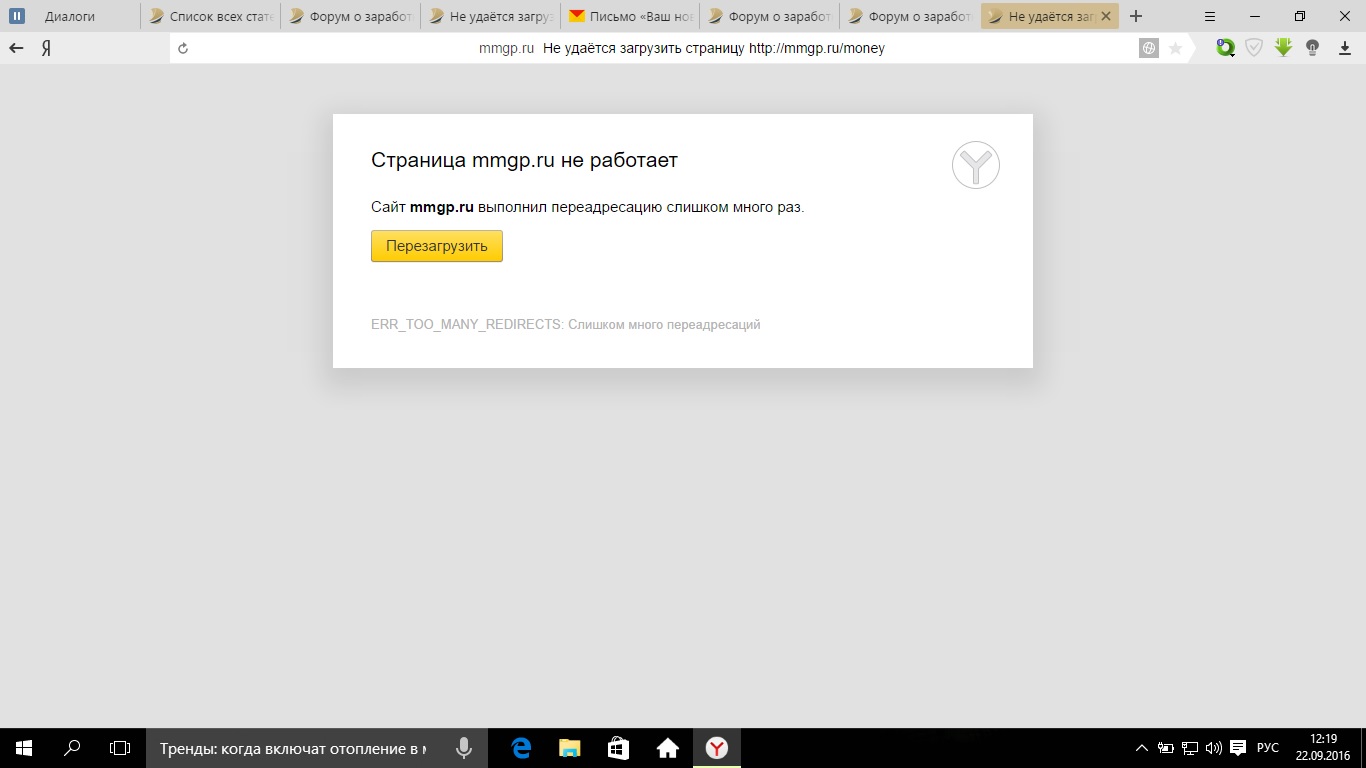Open the Windows Start menu
The height and width of the screenshot is (768, 1366).
pos(24,748)
